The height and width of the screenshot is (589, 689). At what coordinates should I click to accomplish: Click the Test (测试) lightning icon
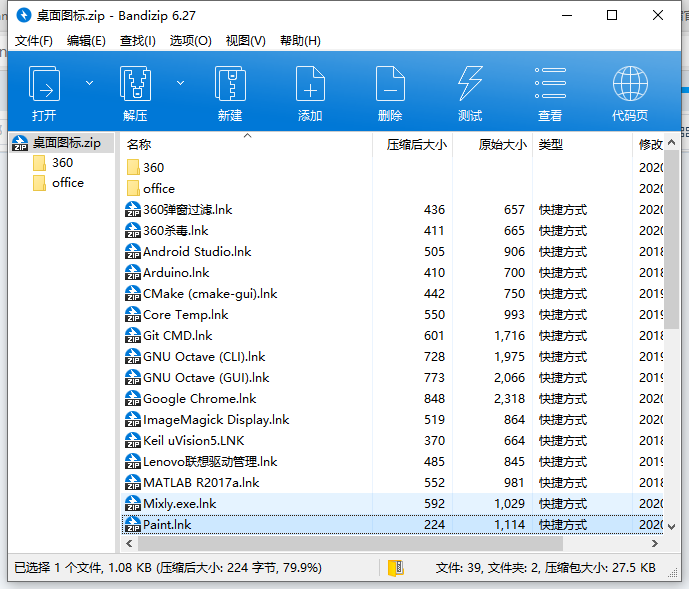coord(470,84)
